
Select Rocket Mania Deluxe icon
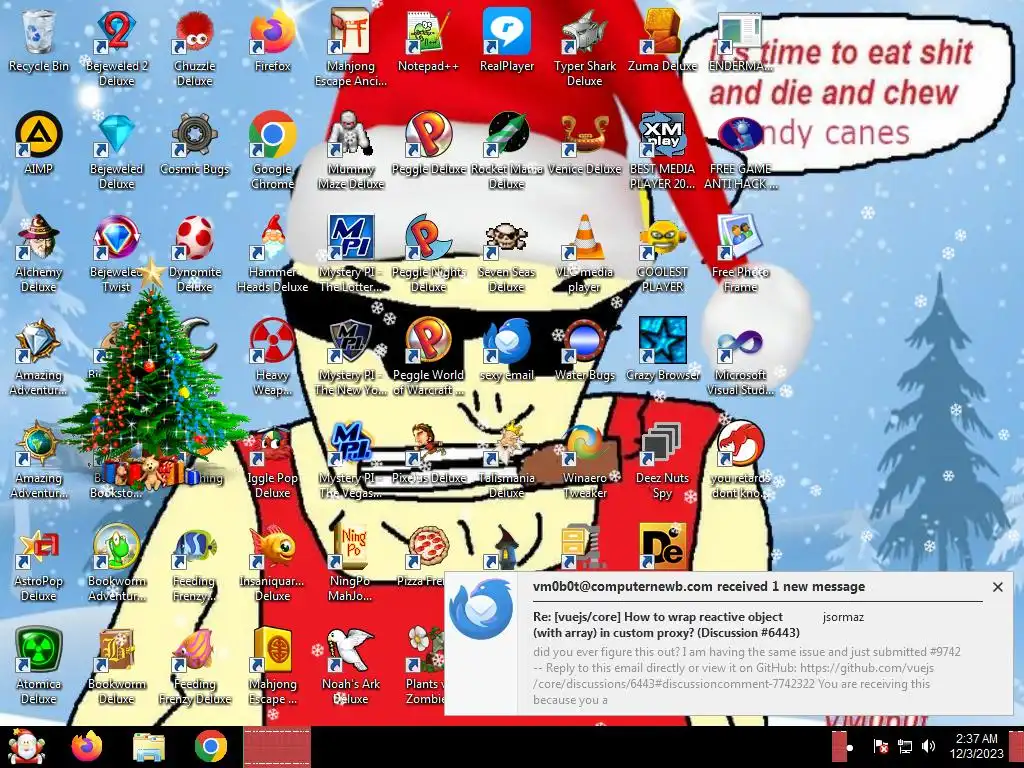(507, 150)
